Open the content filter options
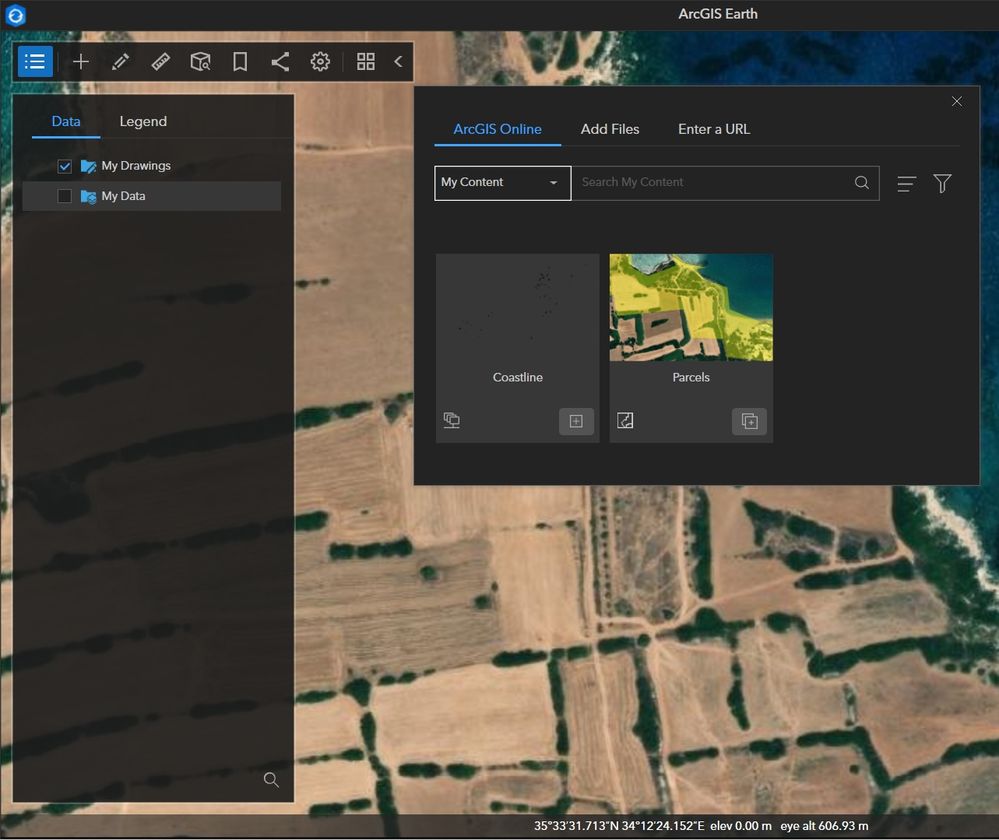 pyautogui.click(x=942, y=183)
